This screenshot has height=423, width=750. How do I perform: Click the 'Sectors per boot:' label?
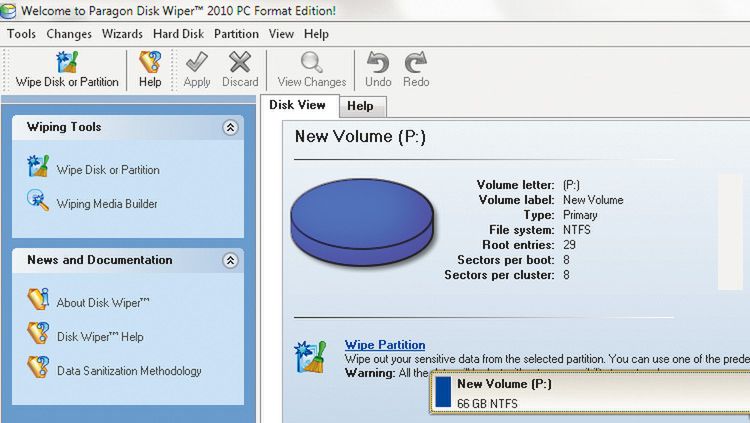506,260
